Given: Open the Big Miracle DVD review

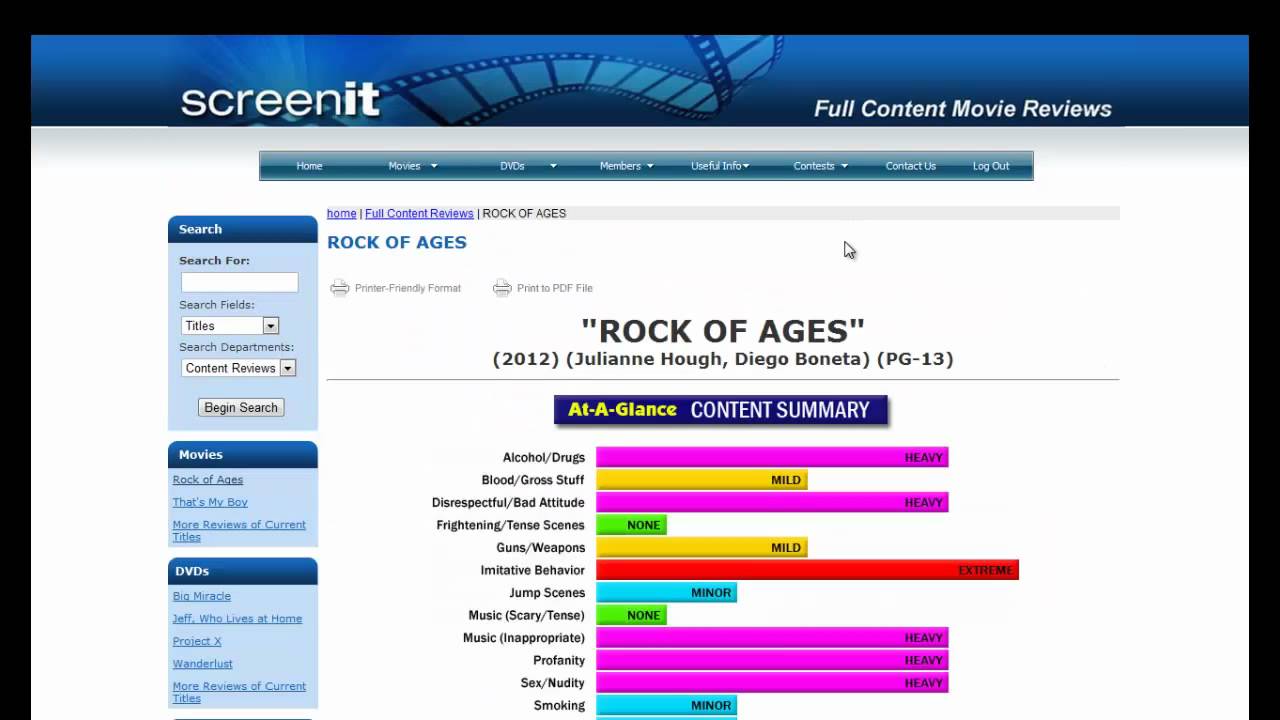Looking at the screenshot, I should (202, 596).
